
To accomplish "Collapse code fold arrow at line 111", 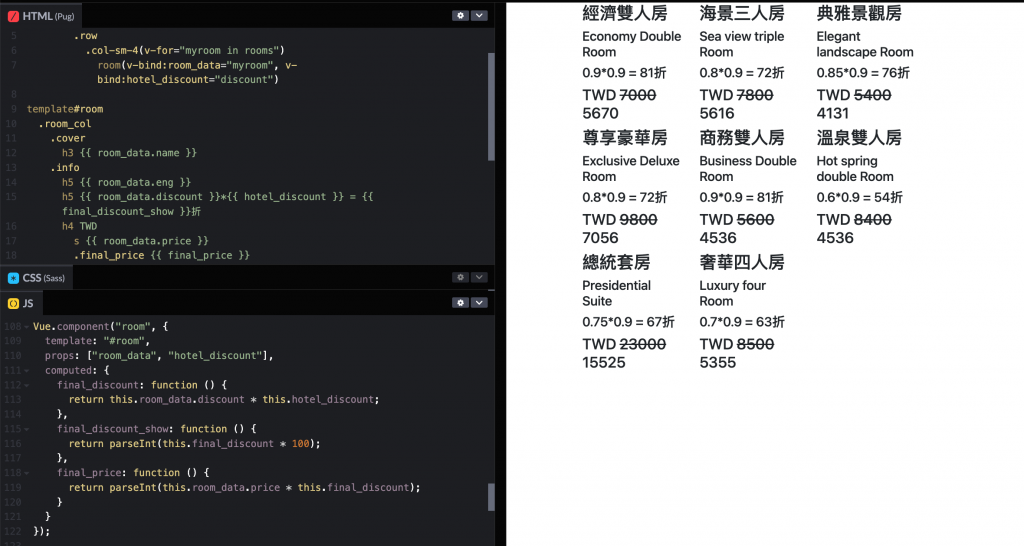I will click(27, 370).
